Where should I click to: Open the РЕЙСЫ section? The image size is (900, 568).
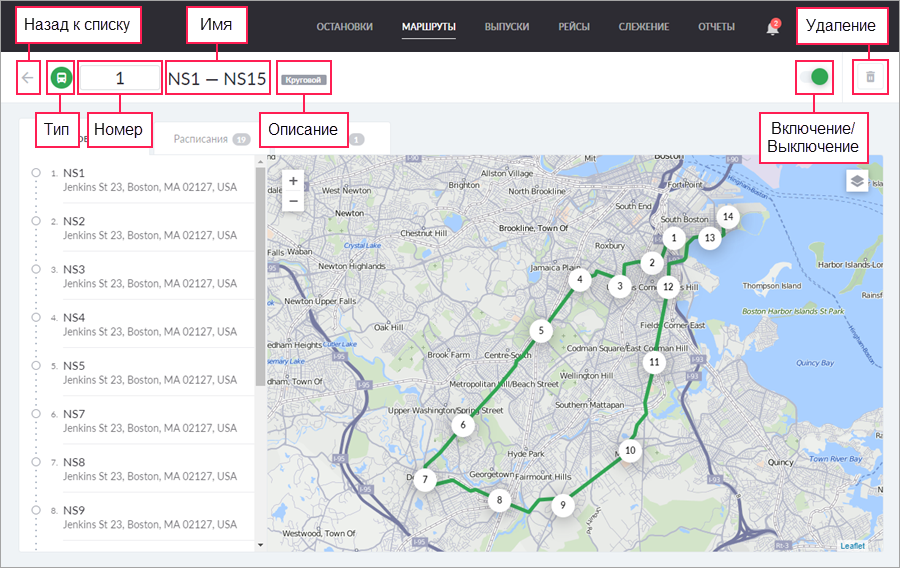[574, 26]
